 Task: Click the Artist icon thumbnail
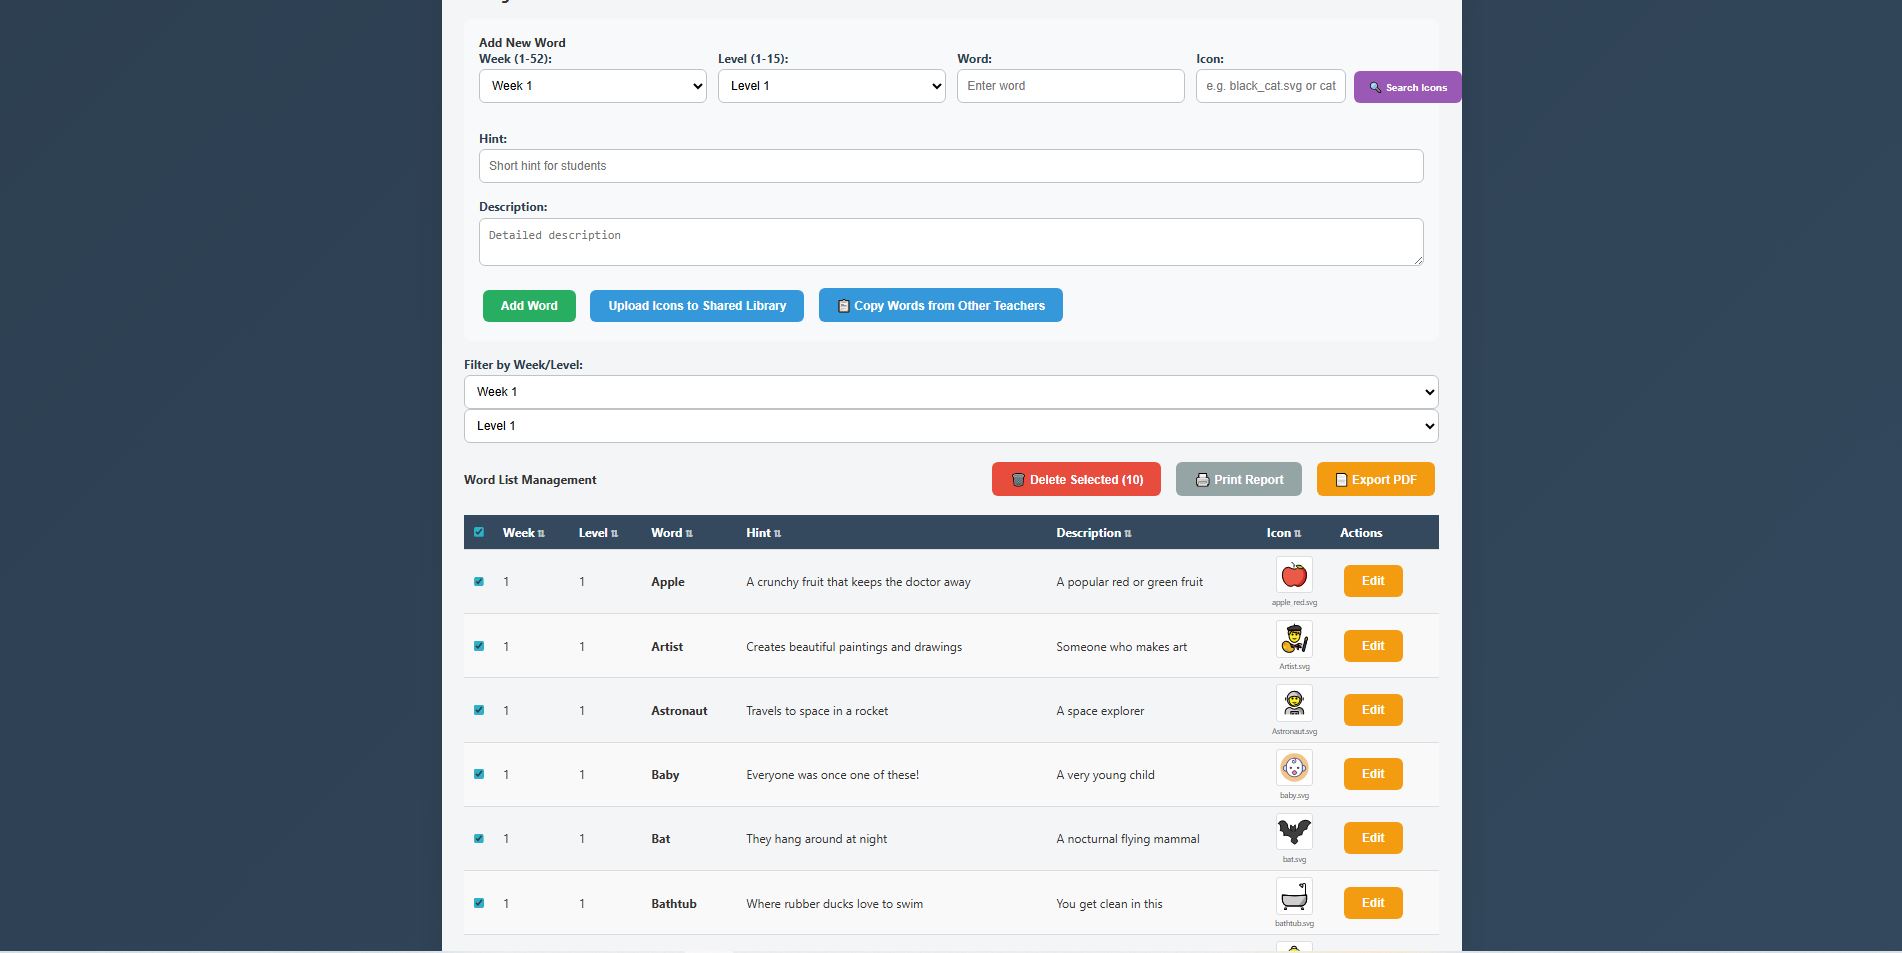(x=1294, y=639)
